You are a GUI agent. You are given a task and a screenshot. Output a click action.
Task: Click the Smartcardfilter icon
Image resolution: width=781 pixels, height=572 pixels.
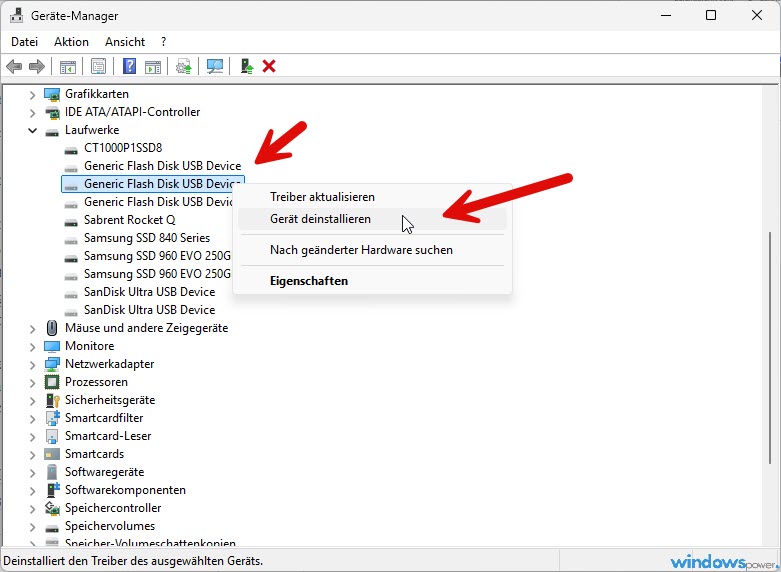(52, 418)
